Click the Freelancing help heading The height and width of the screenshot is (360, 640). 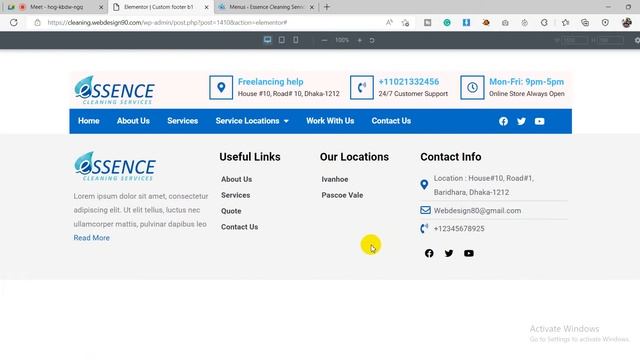[271, 82]
